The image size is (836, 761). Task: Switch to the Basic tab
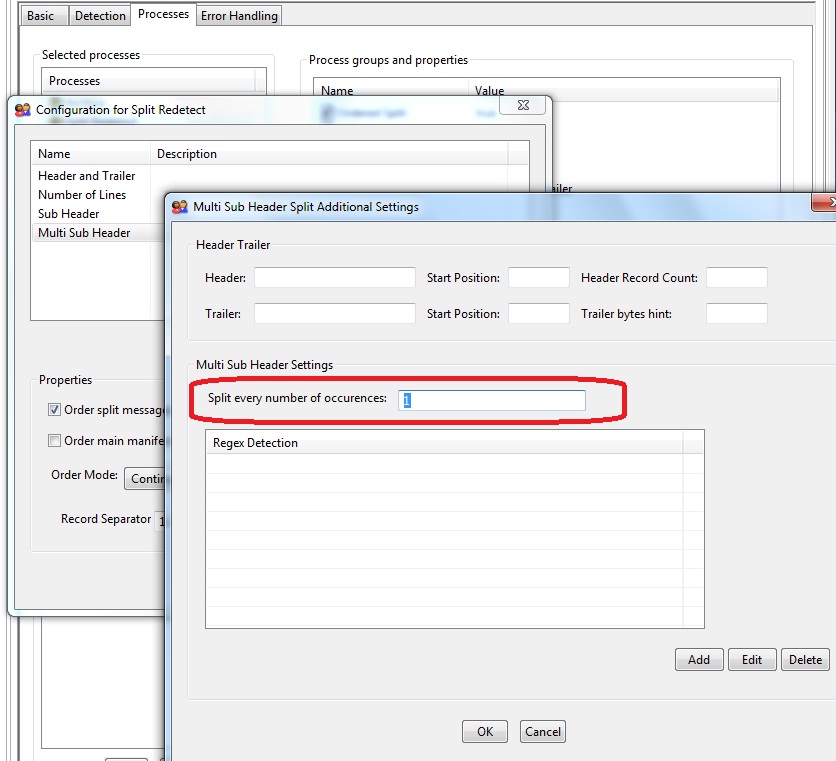[41, 16]
